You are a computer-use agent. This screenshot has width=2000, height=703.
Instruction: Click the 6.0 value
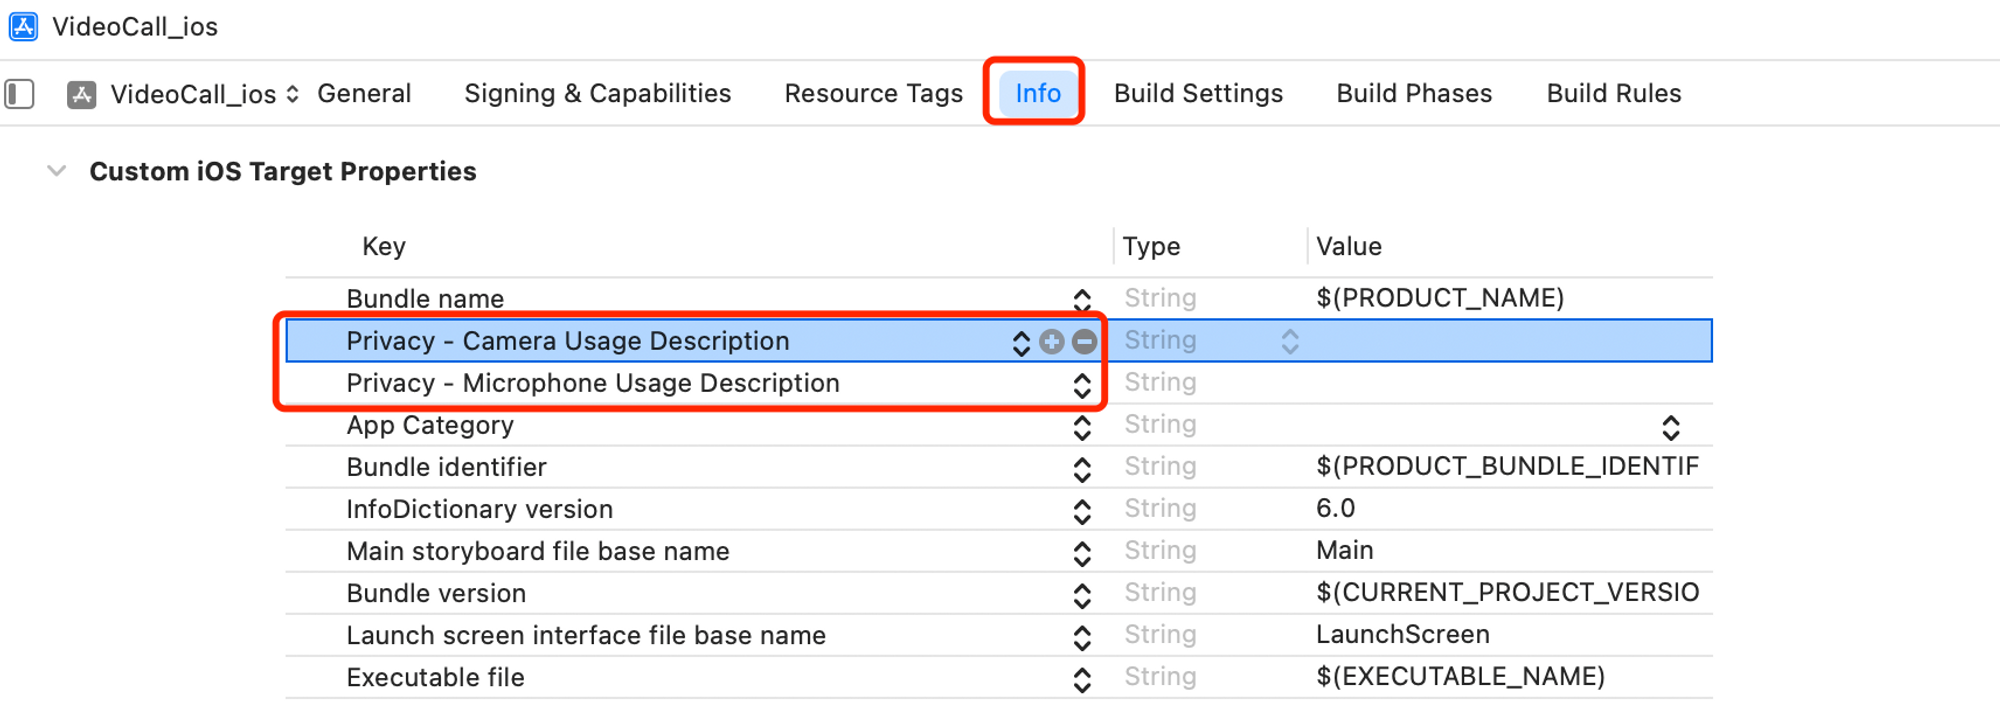tap(1335, 508)
